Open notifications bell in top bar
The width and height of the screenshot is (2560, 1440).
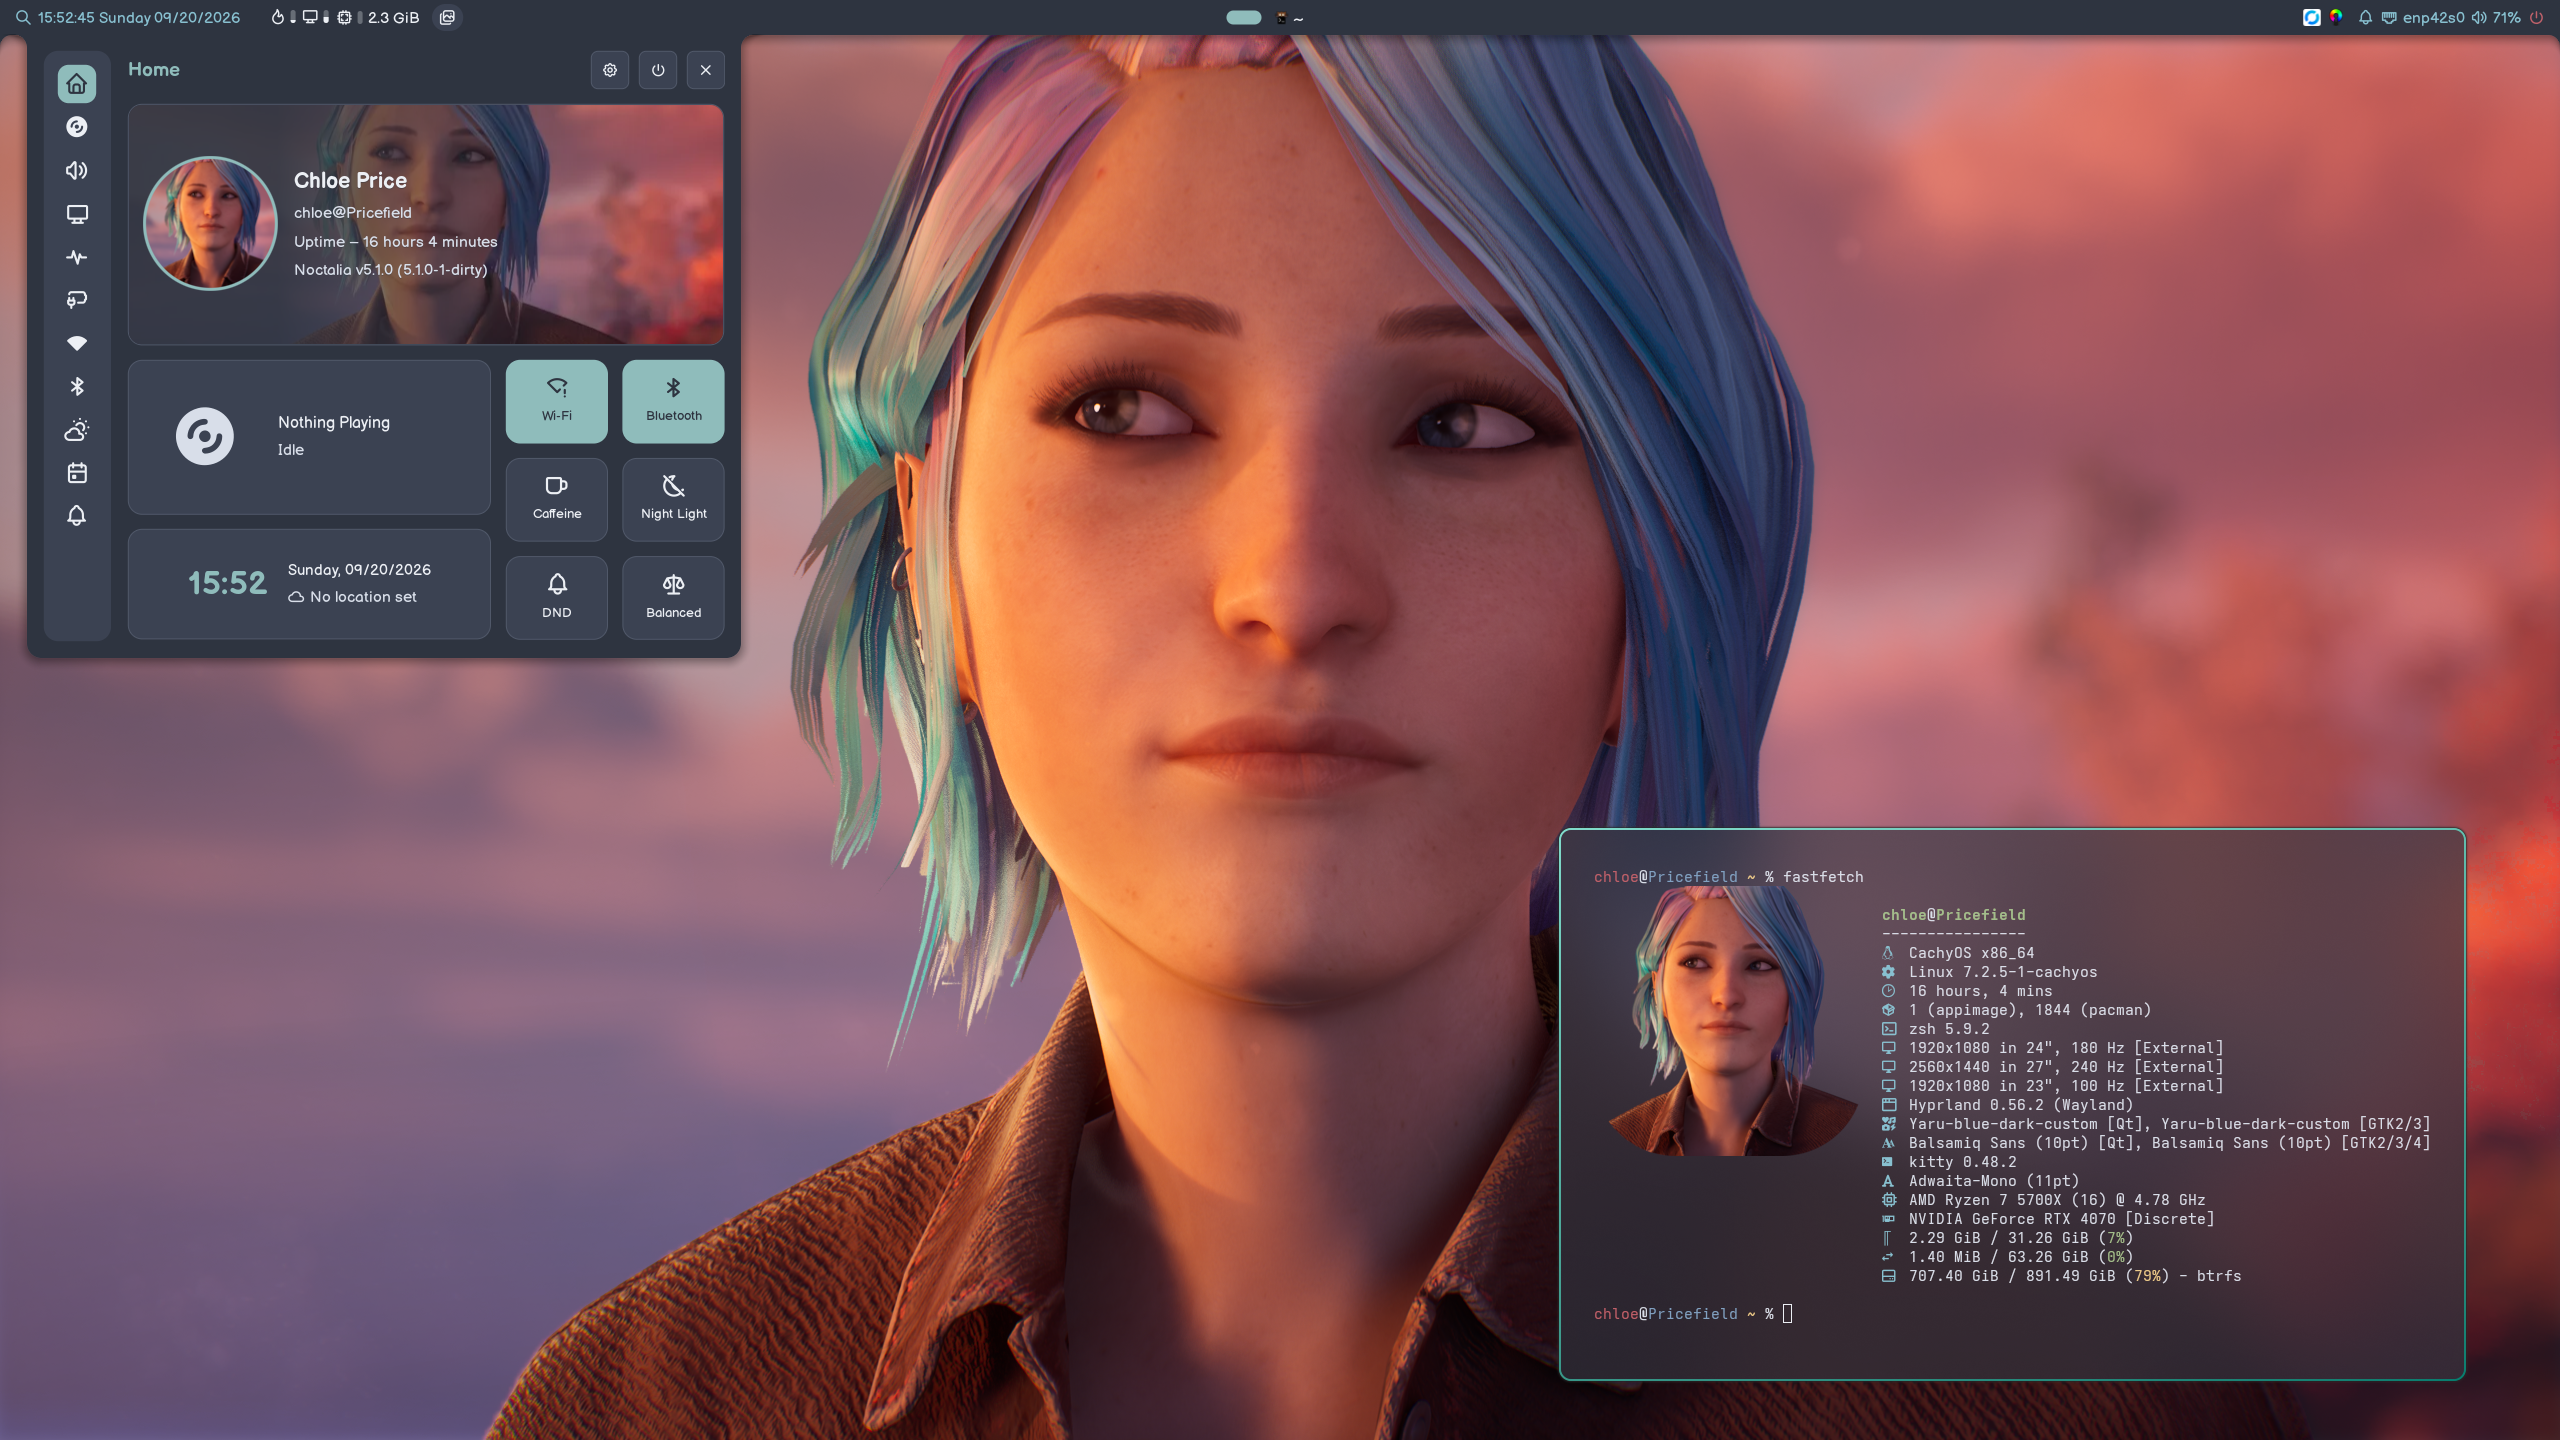coord(2365,17)
